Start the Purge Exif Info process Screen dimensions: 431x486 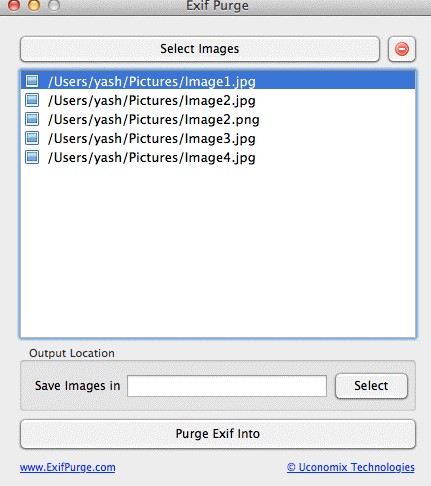click(218, 434)
